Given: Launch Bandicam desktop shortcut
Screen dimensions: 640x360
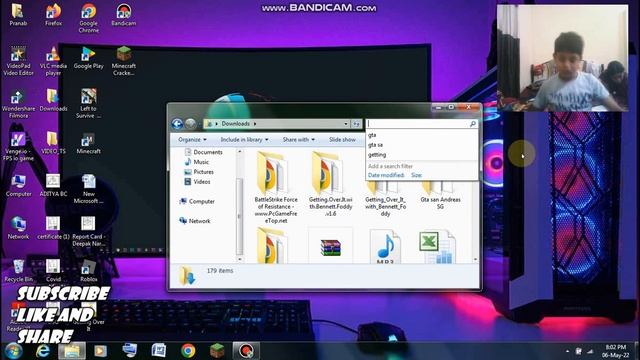Looking at the screenshot, I should point(124,15).
